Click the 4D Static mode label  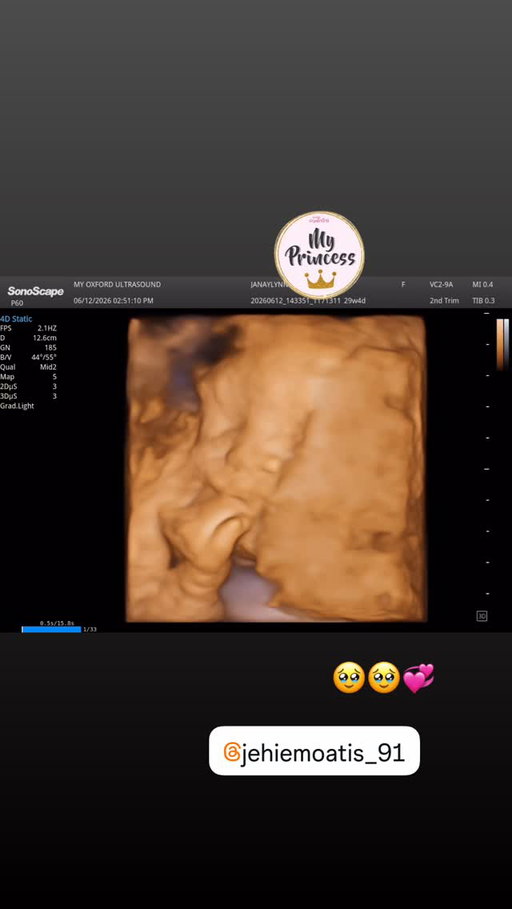16,319
